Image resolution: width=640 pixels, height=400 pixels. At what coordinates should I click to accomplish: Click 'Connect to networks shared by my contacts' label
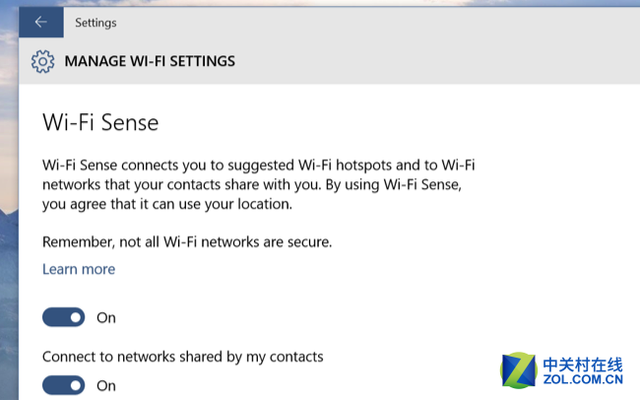tap(183, 356)
